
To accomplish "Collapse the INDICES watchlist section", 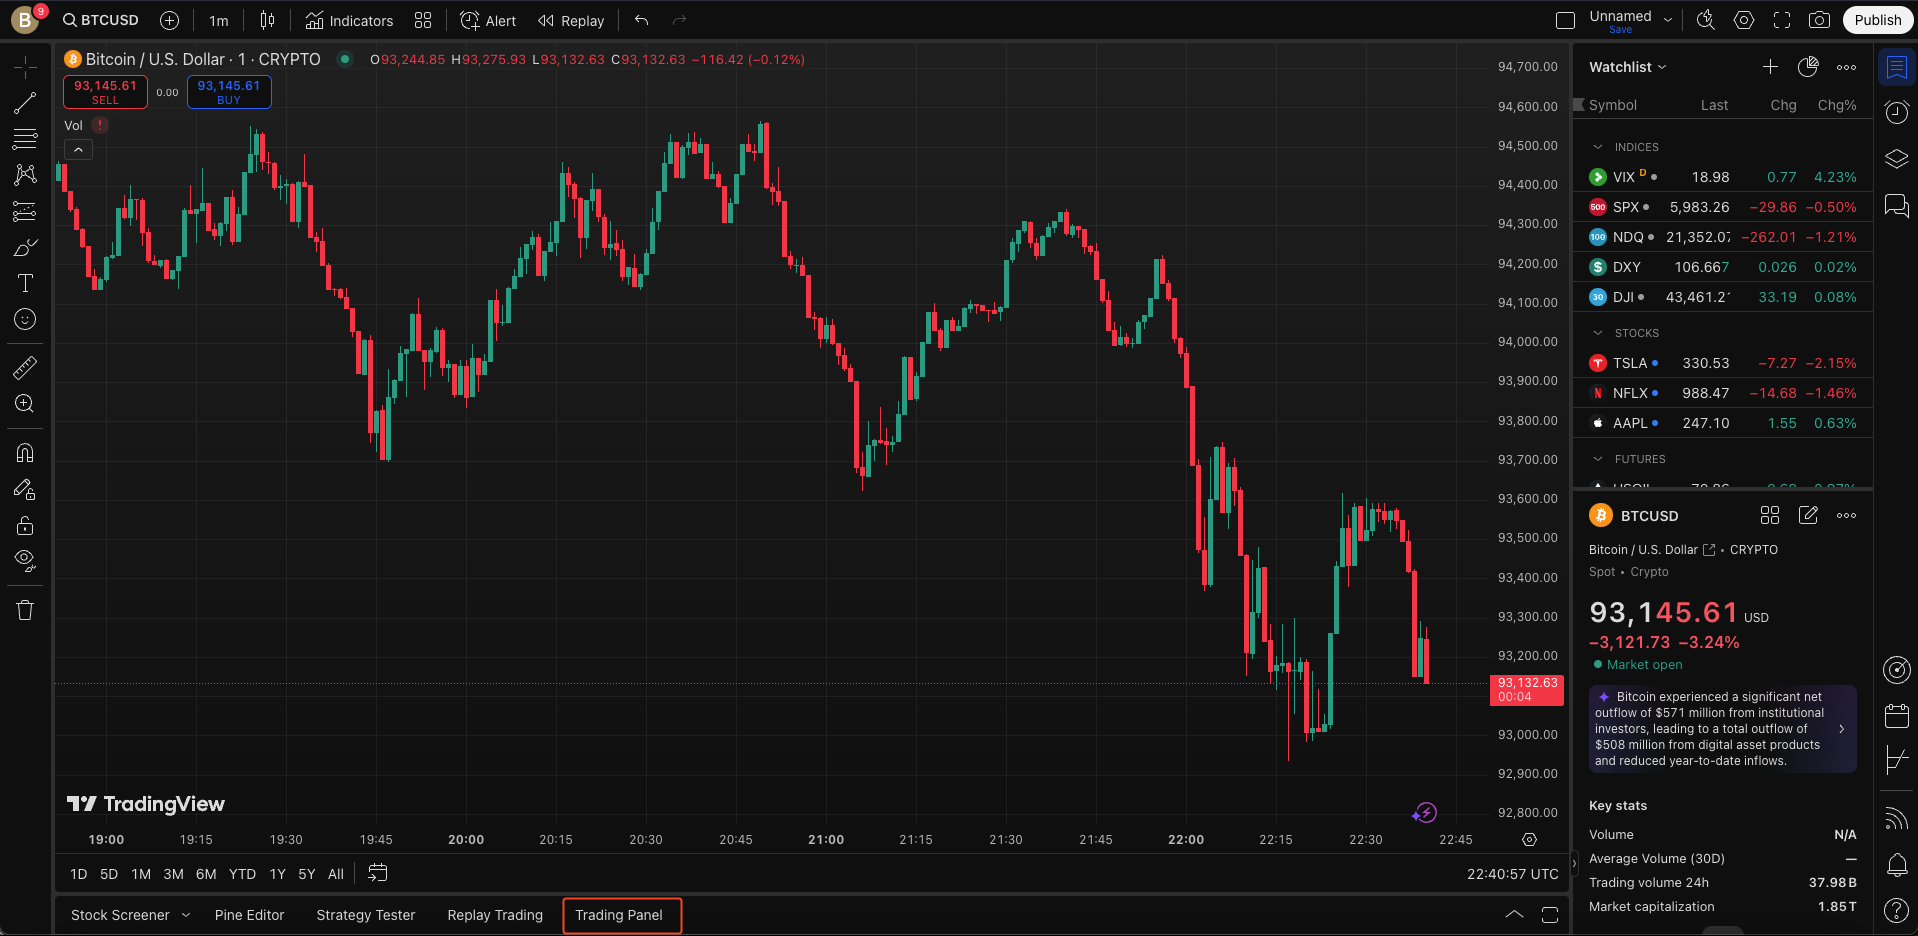I will [x=1598, y=147].
